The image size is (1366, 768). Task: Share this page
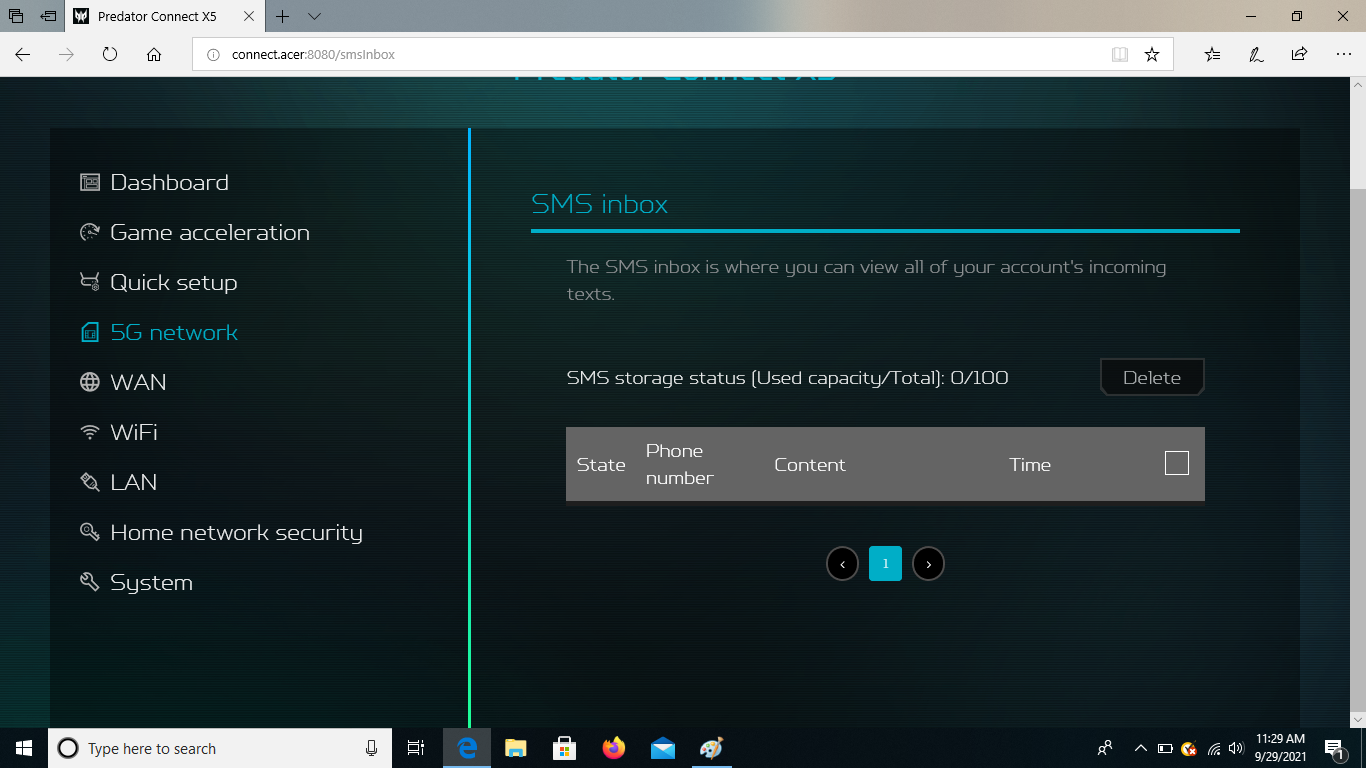pos(1299,55)
